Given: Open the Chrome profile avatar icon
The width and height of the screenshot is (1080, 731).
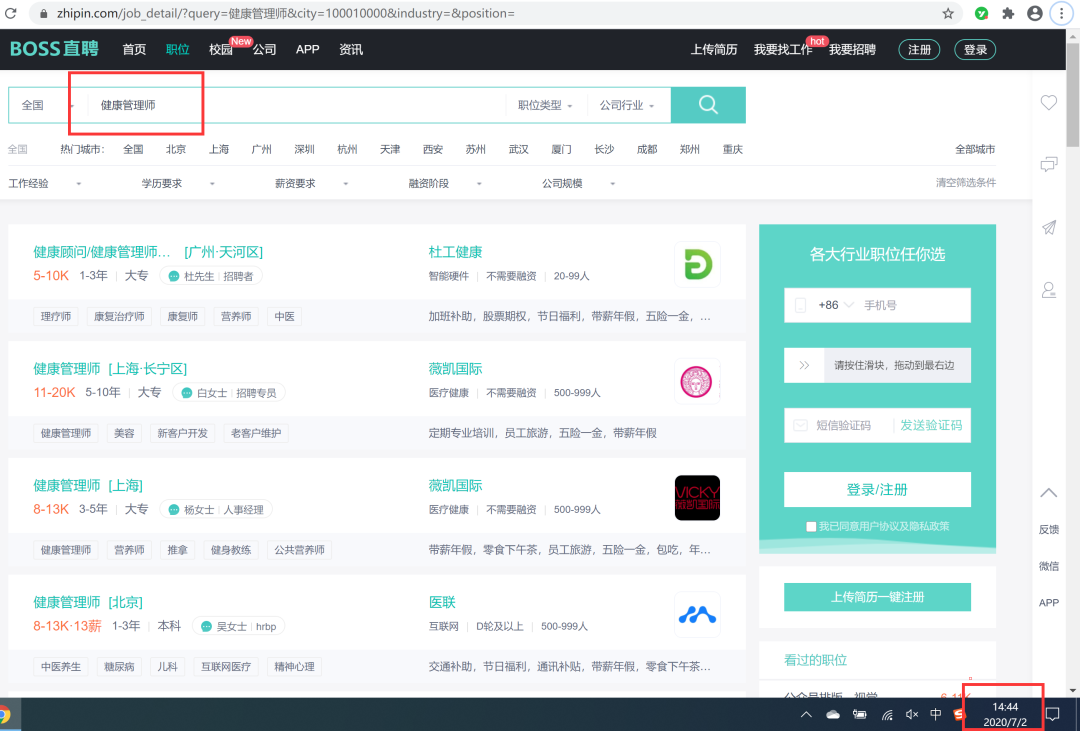Looking at the screenshot, I should pyautogui.click(x=1035, y=13).
